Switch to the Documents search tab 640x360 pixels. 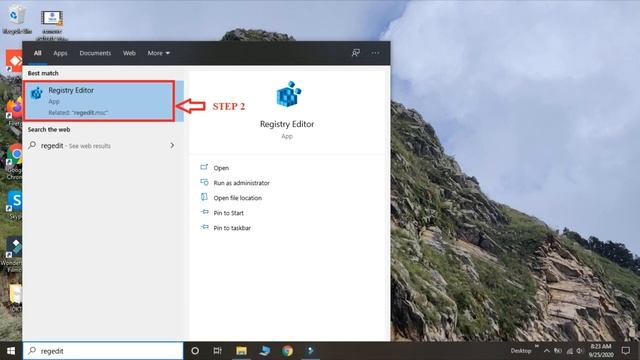point(95,53)
